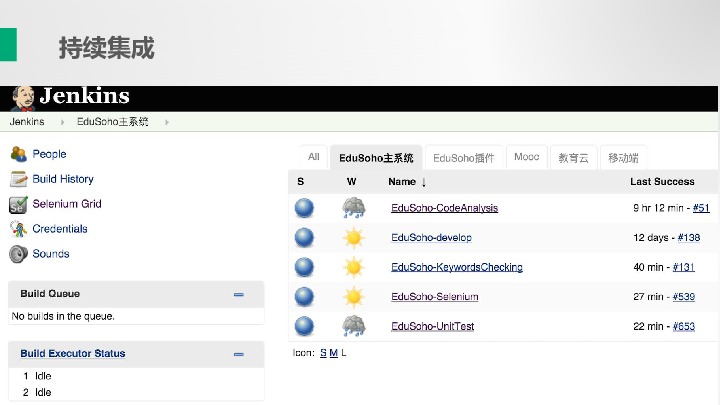The image size is (720, 405).
Task: Open the Sounds link
Action: (51, 253)
